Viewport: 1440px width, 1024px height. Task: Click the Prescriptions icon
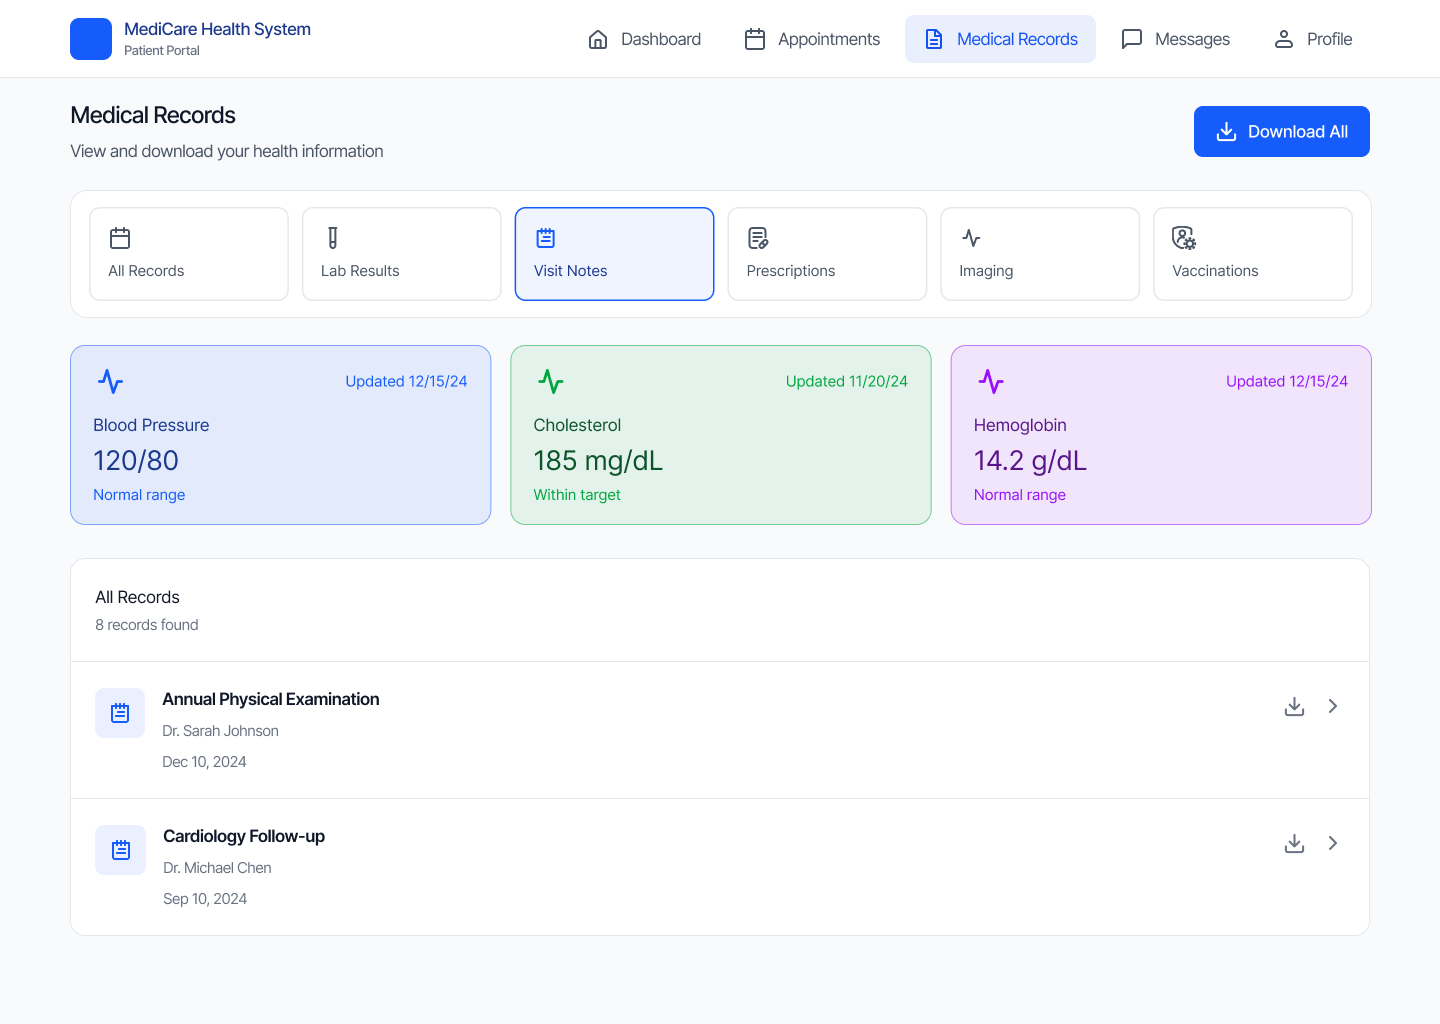(758, 238)
